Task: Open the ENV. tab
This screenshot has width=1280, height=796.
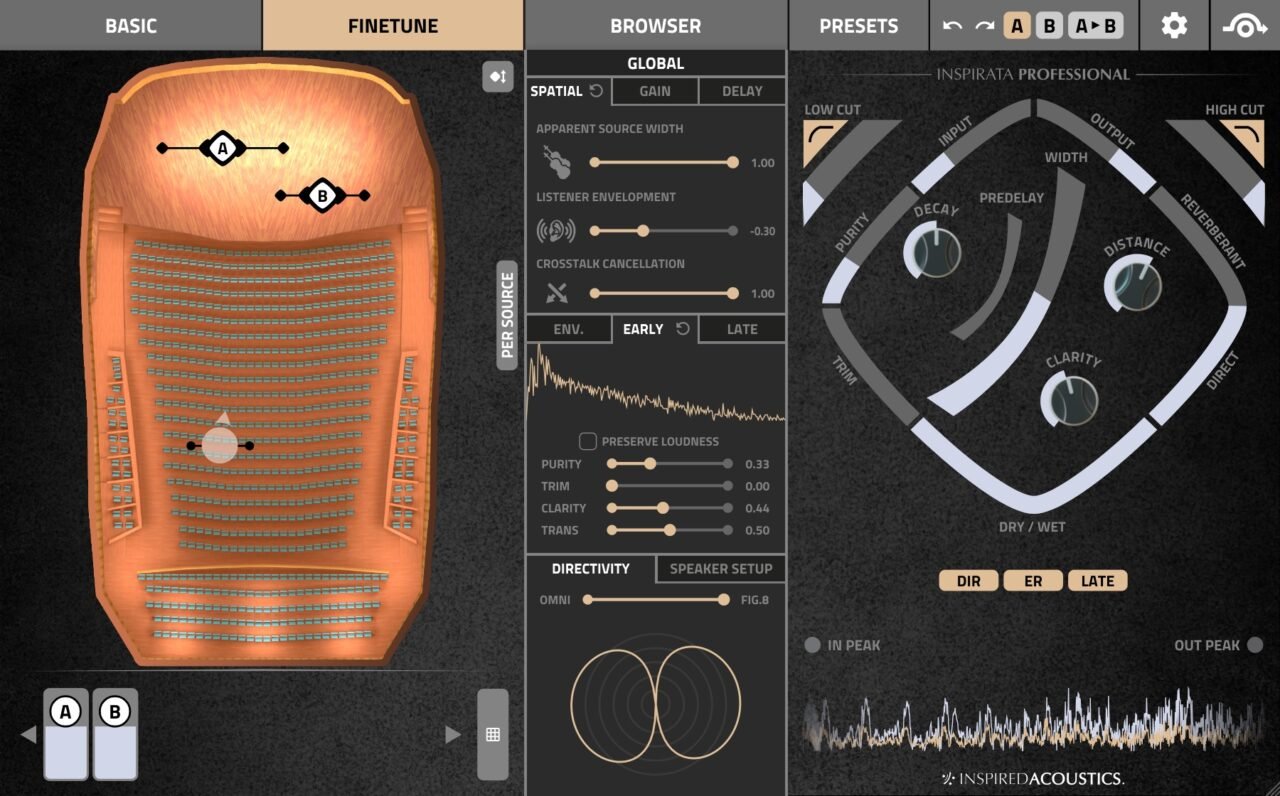Action: pos(569,329)
